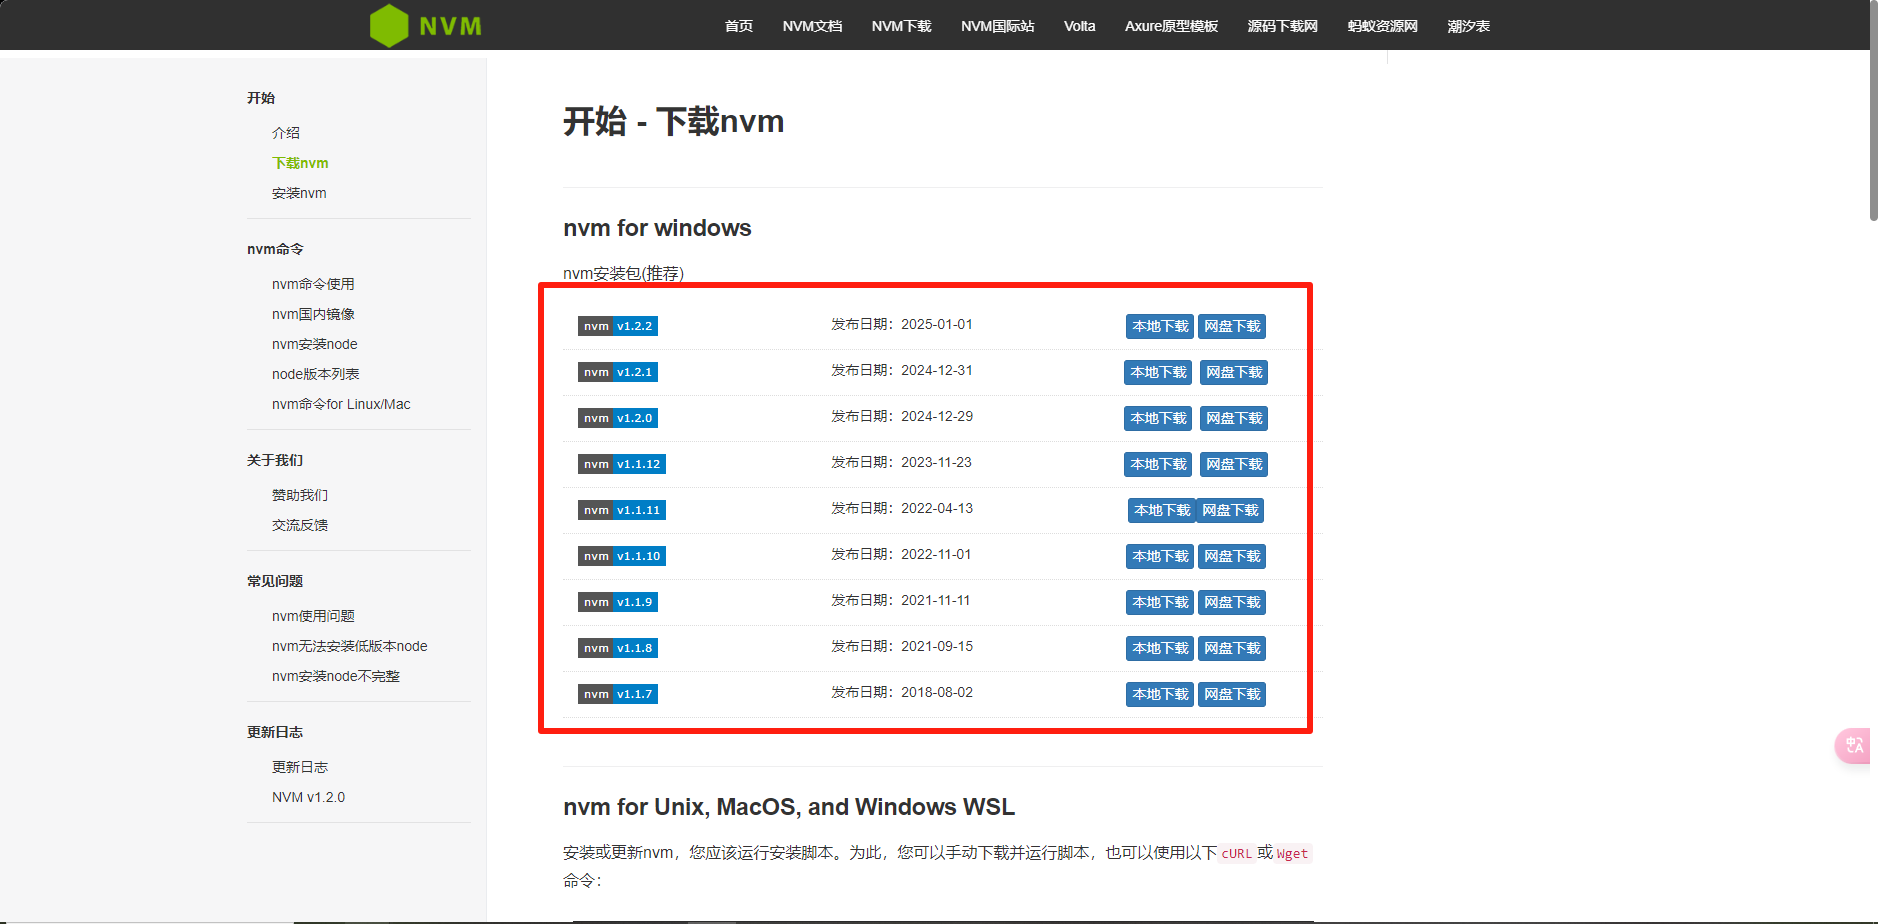Click the nvm v1.1.9 version badge

coord(618,602)
